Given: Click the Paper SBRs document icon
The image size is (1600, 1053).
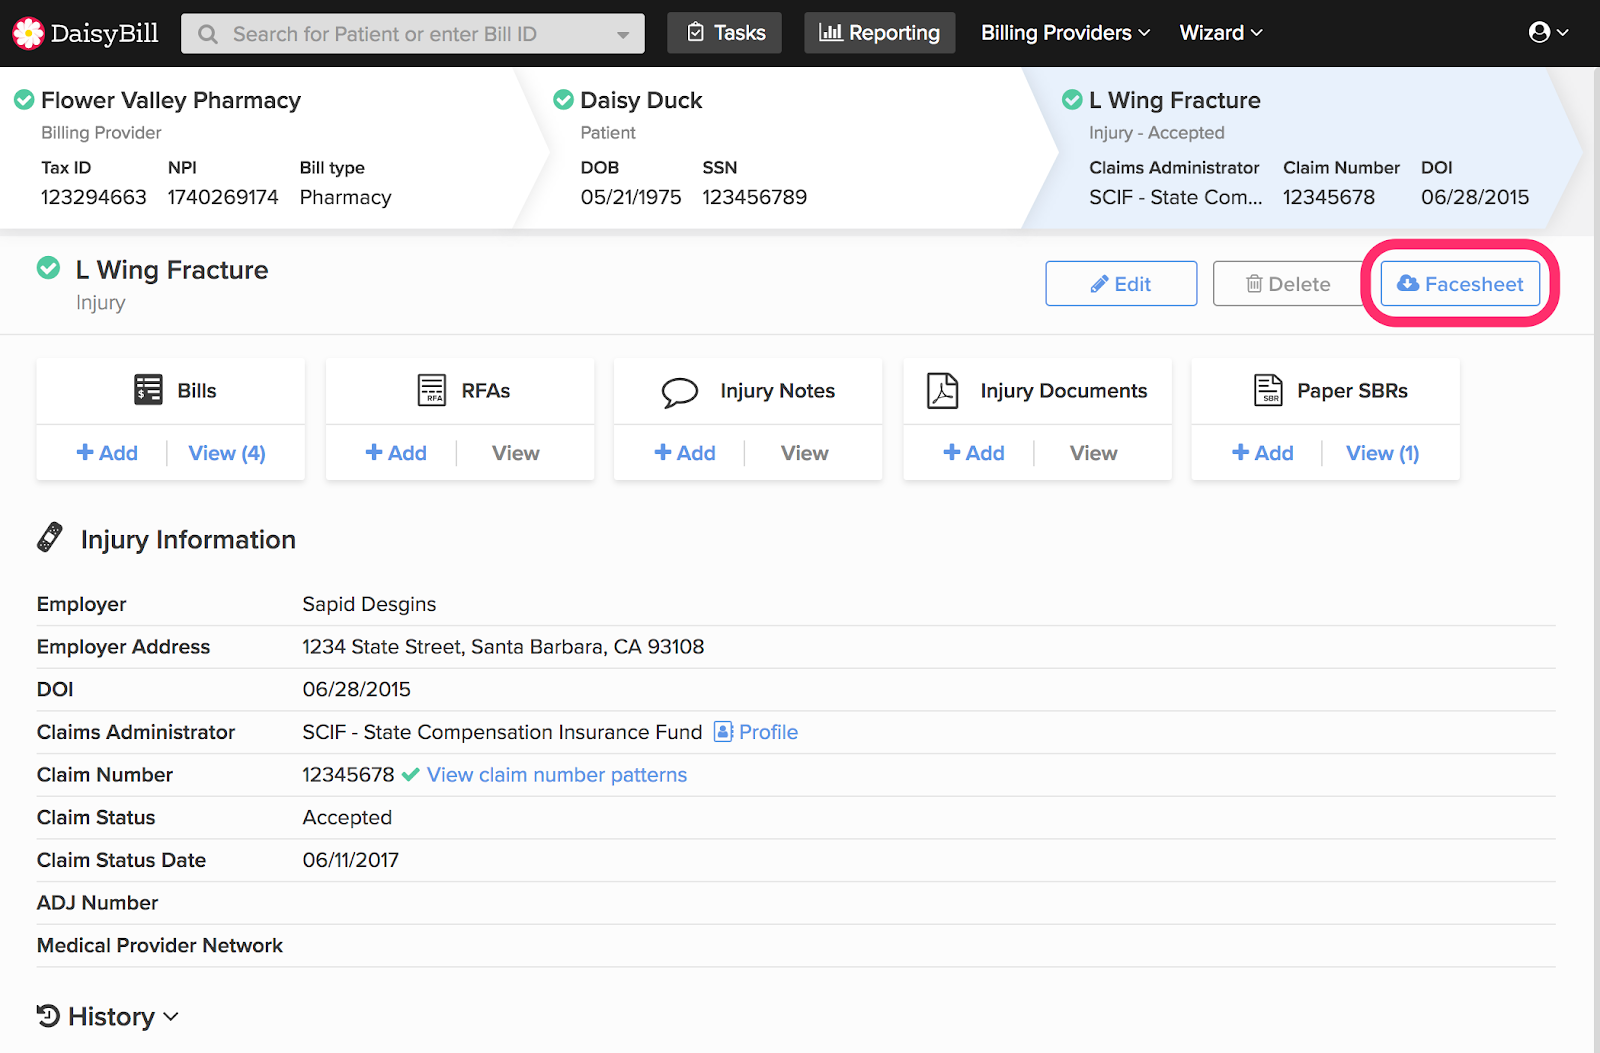Looking at the screenshot, I should click(x=1268, y=390).
